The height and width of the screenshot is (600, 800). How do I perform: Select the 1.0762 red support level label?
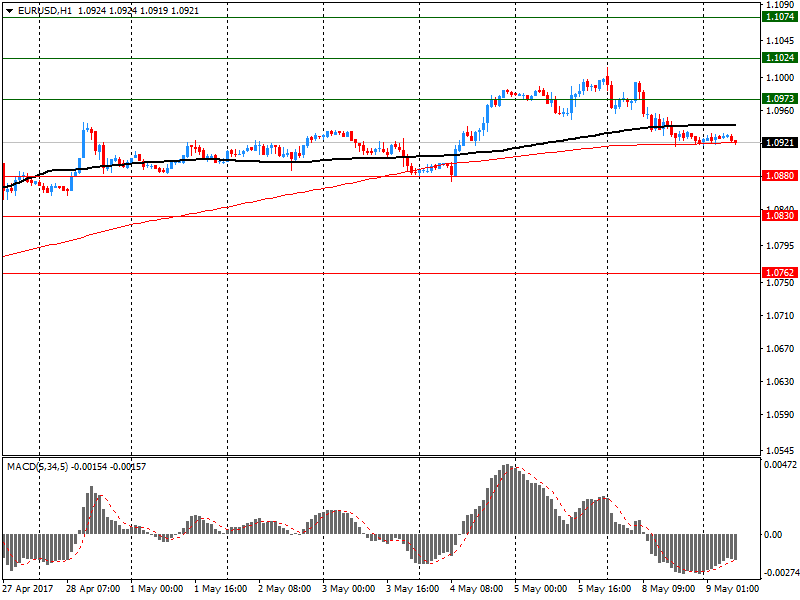click(x=780, y=272)
